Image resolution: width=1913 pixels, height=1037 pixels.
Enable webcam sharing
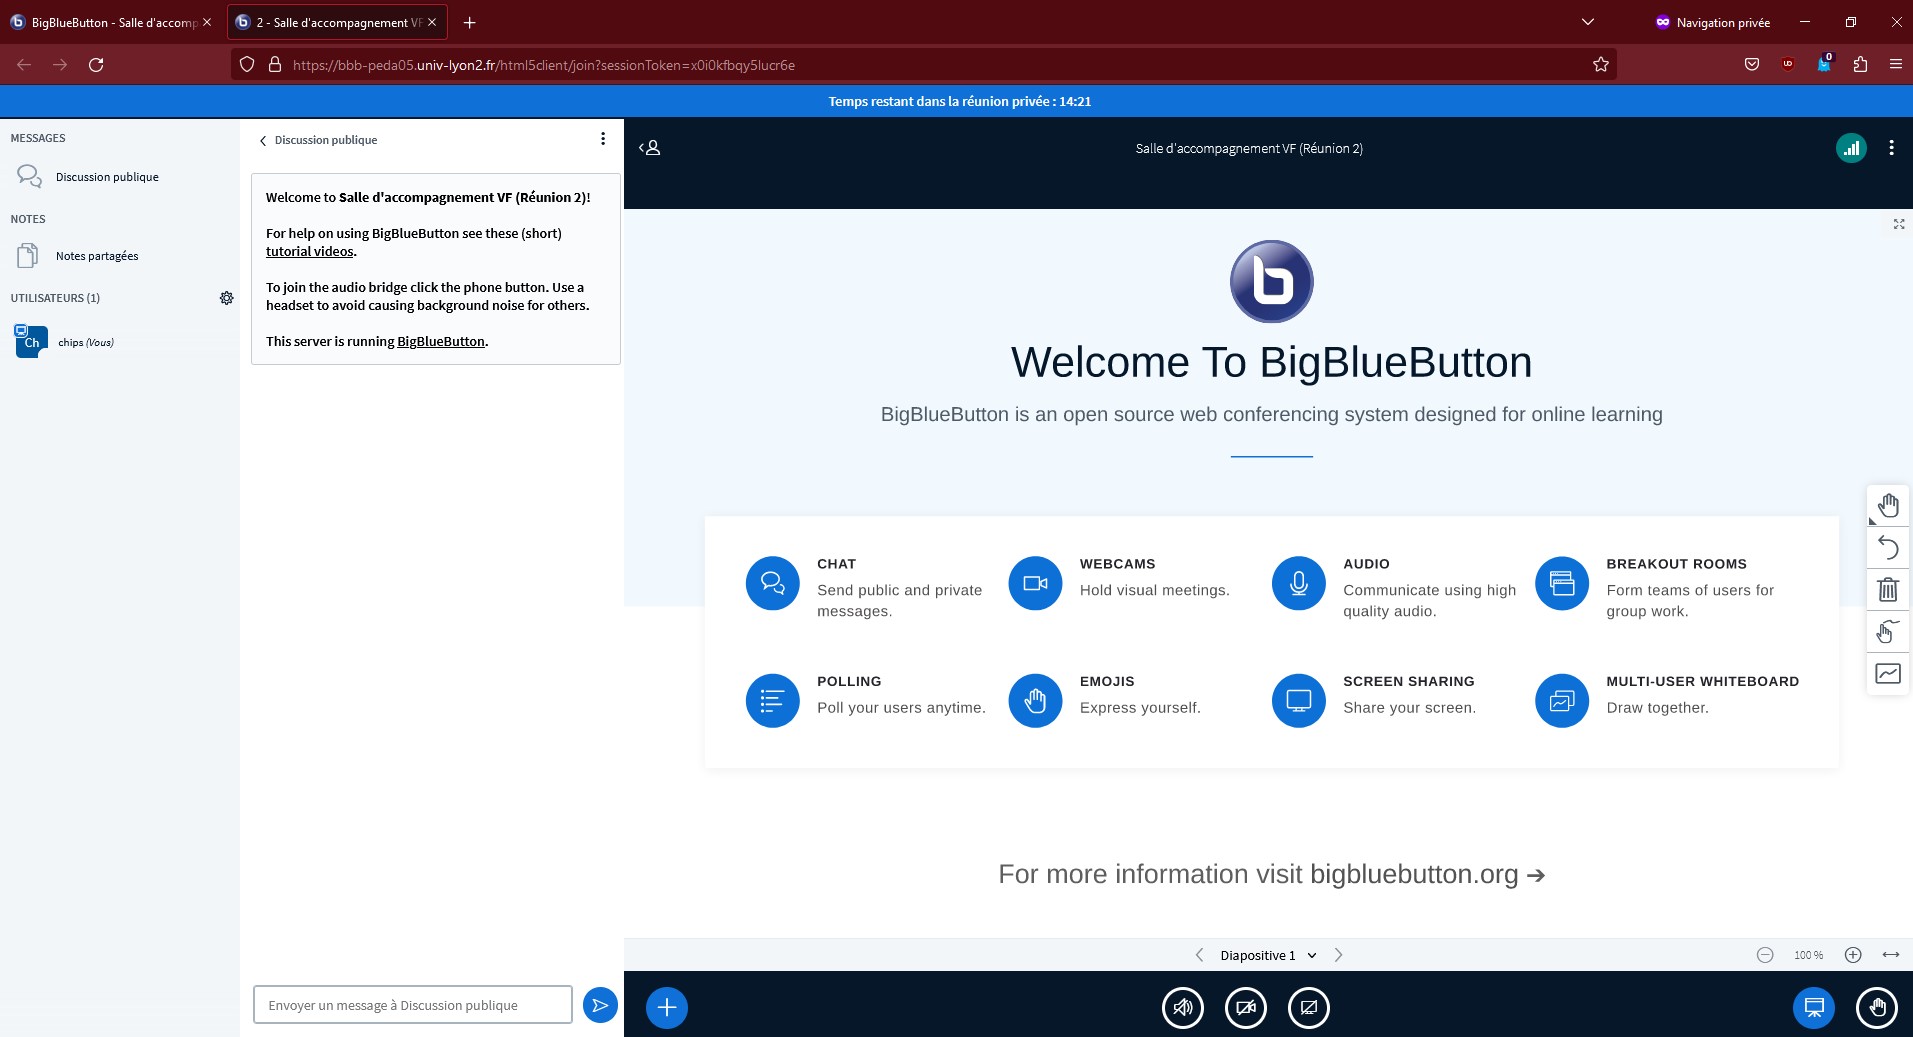(1245, 1008)
